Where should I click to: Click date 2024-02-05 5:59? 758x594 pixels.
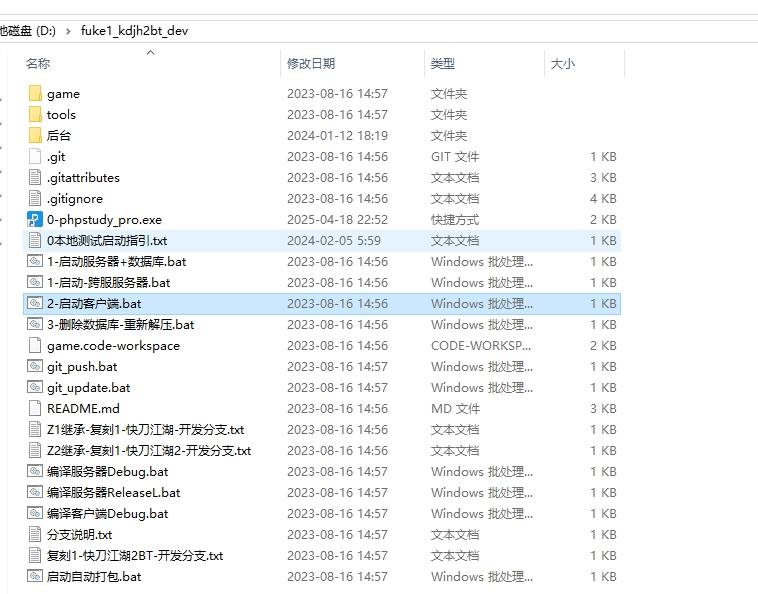(x=334, y=241)
